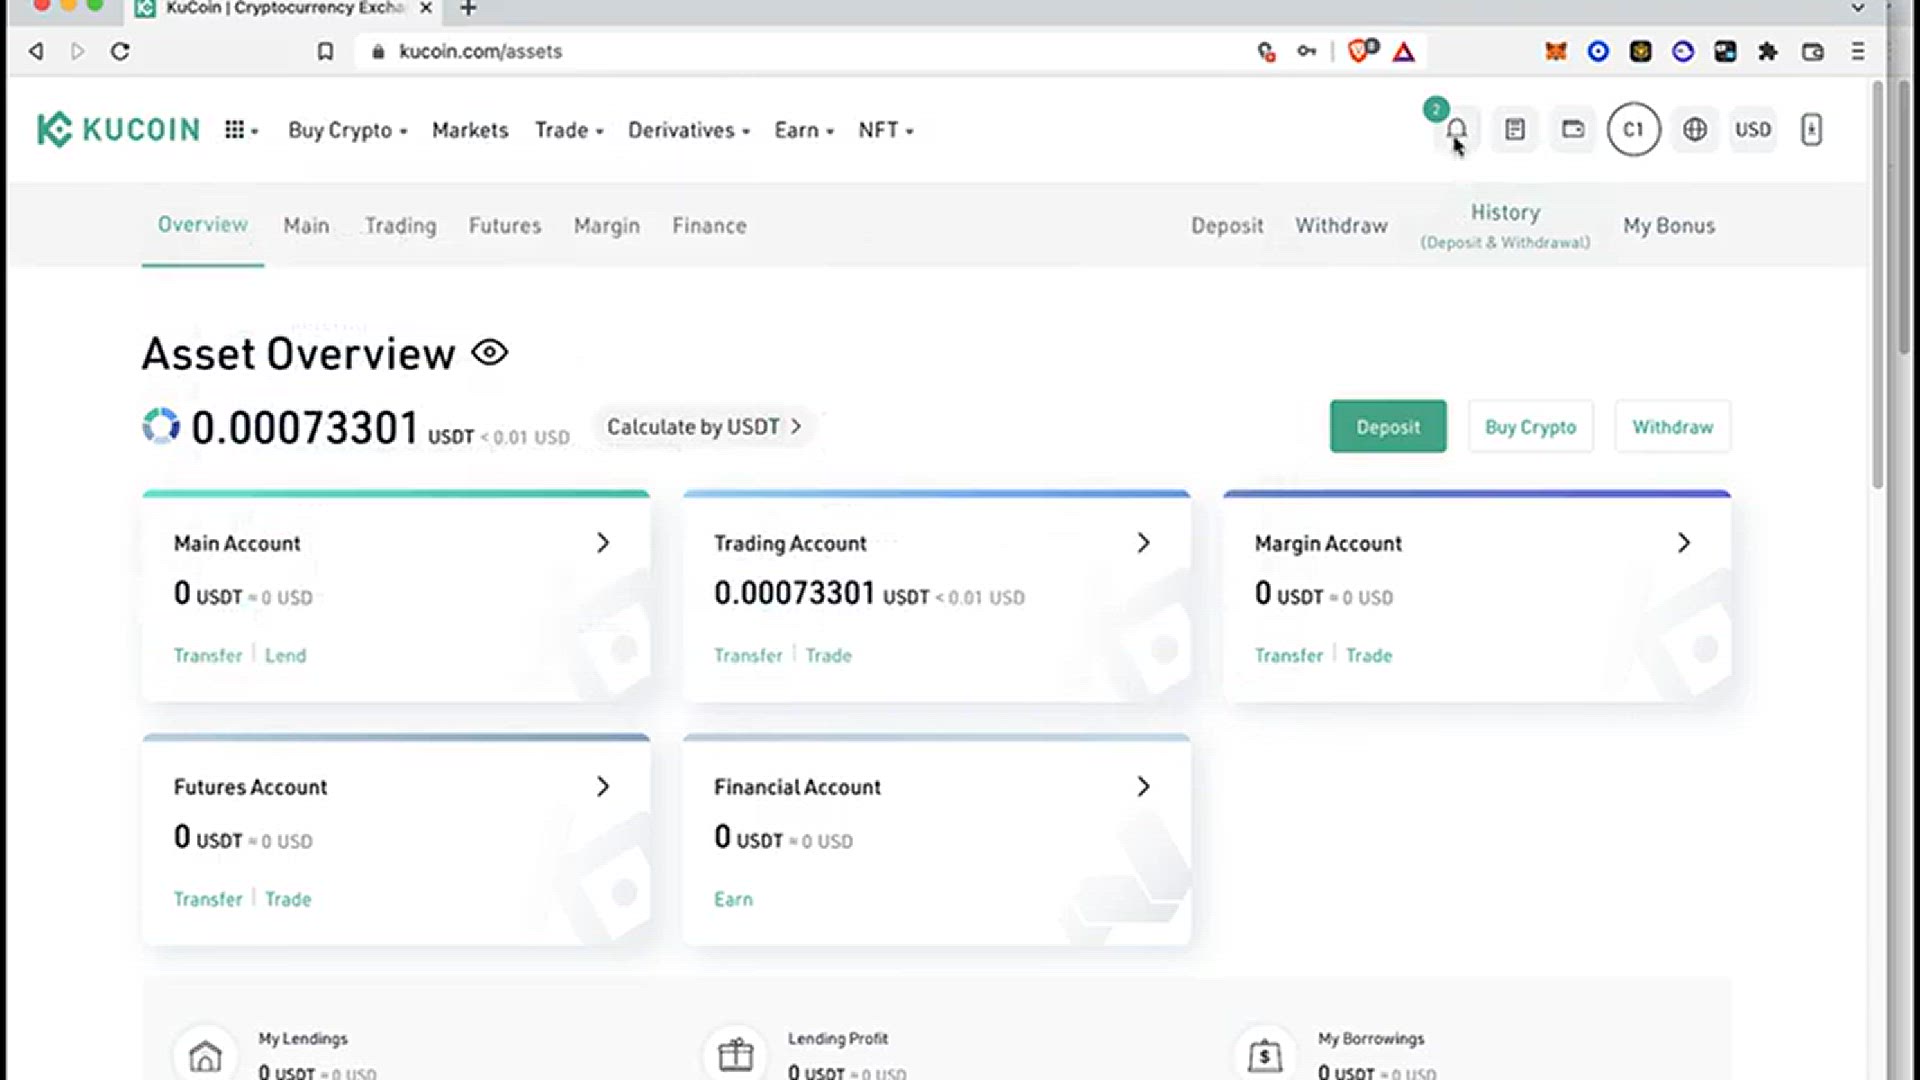Switch to the Futures tab
Image resolution: width=1920 pixels, height=1080 pixels.
505,226
